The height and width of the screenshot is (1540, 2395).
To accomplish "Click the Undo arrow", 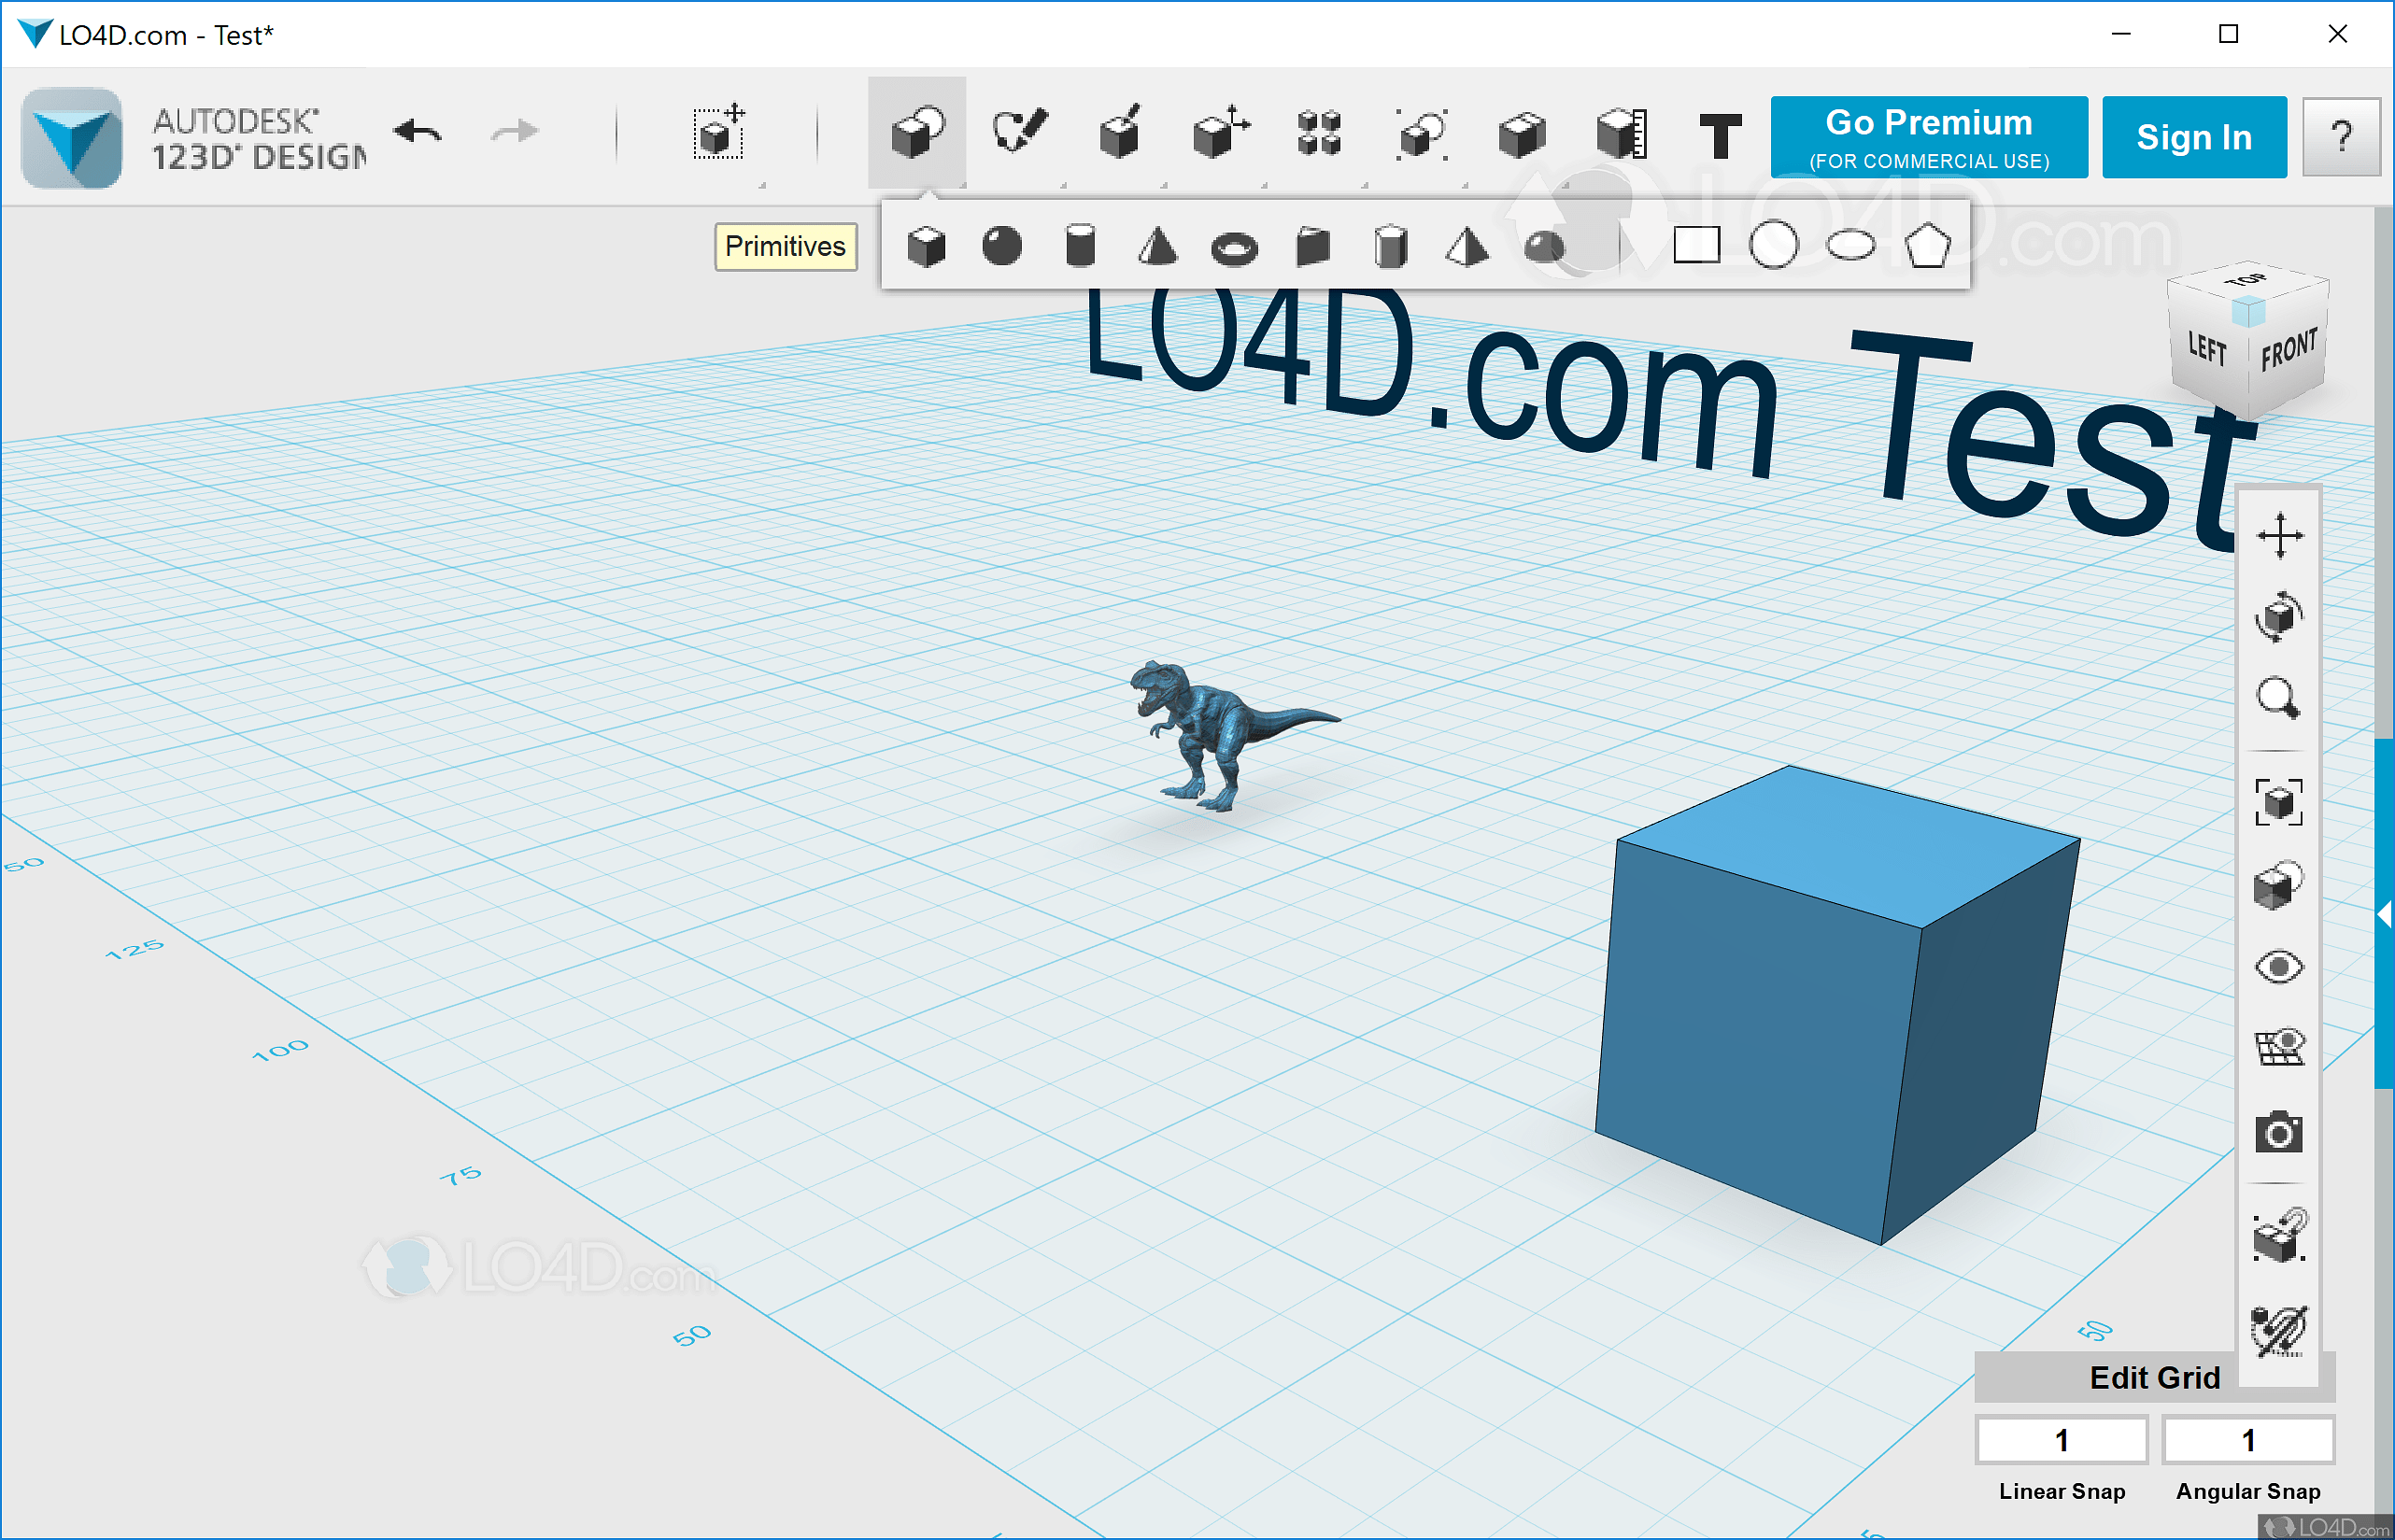I will pos(418,132).
